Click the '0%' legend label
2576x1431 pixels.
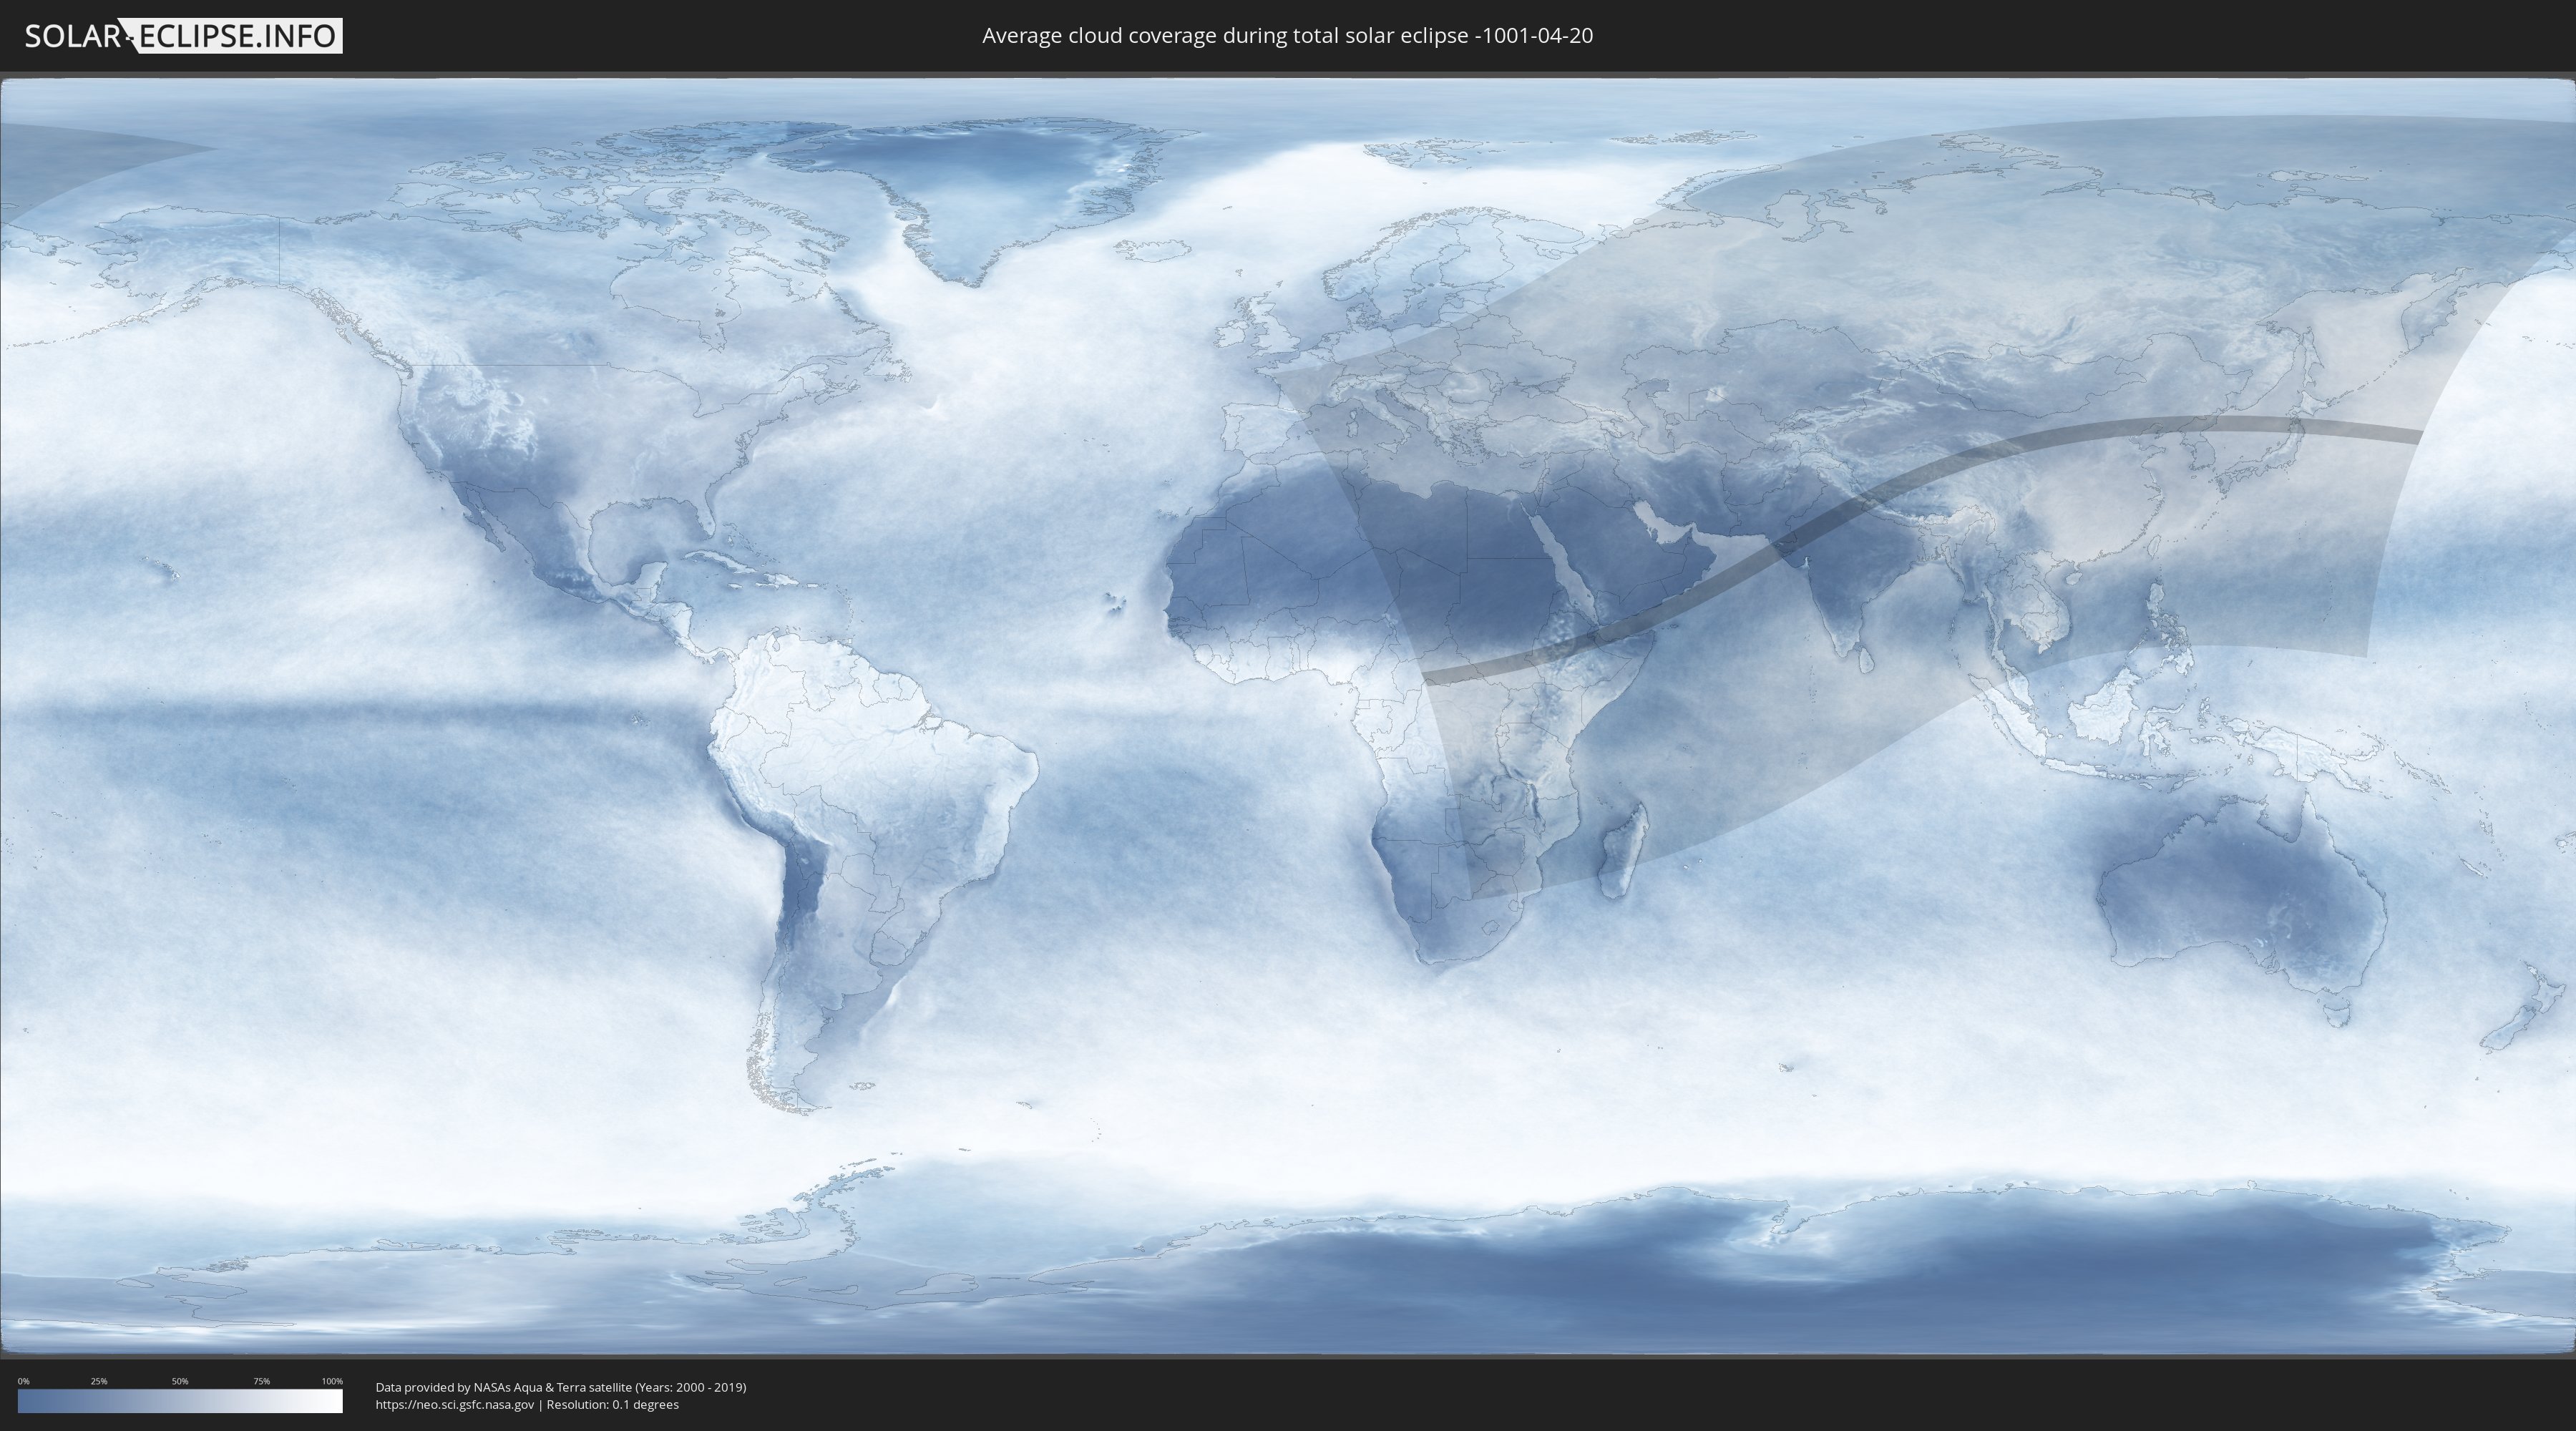tap(24, 1381)
